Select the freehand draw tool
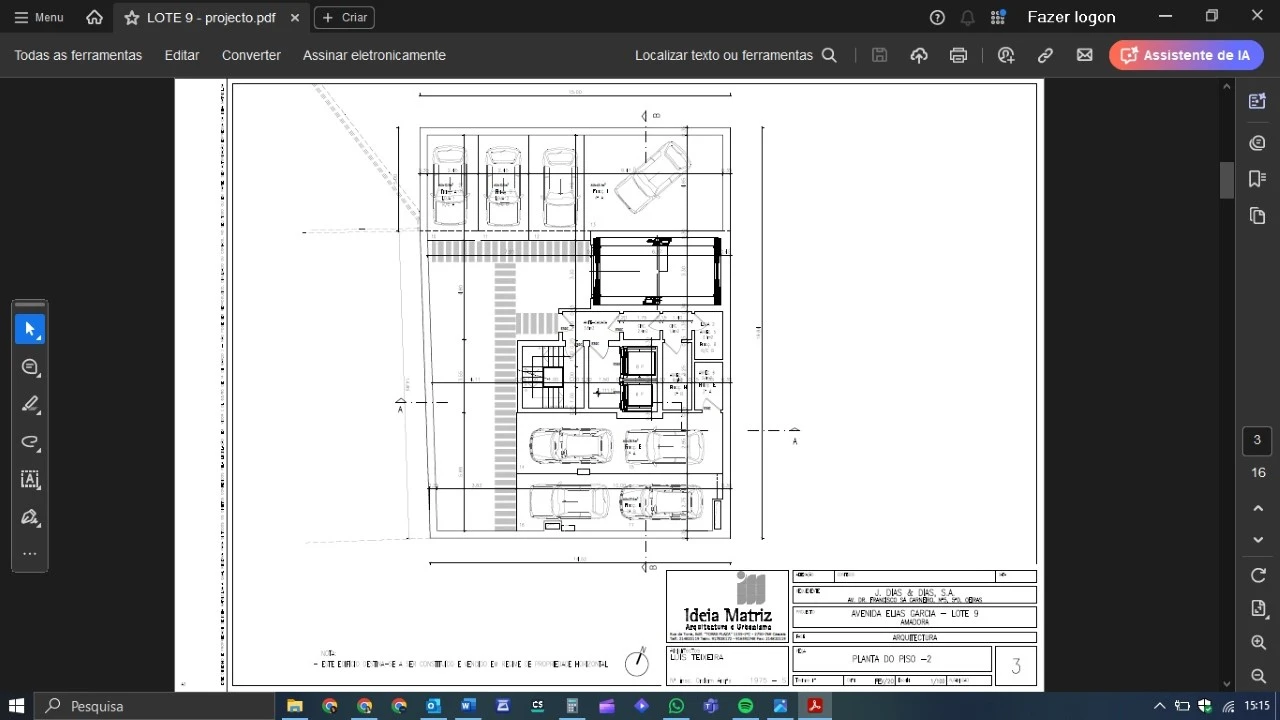This screenshot has width=1280, height=720. click(30, 442)
